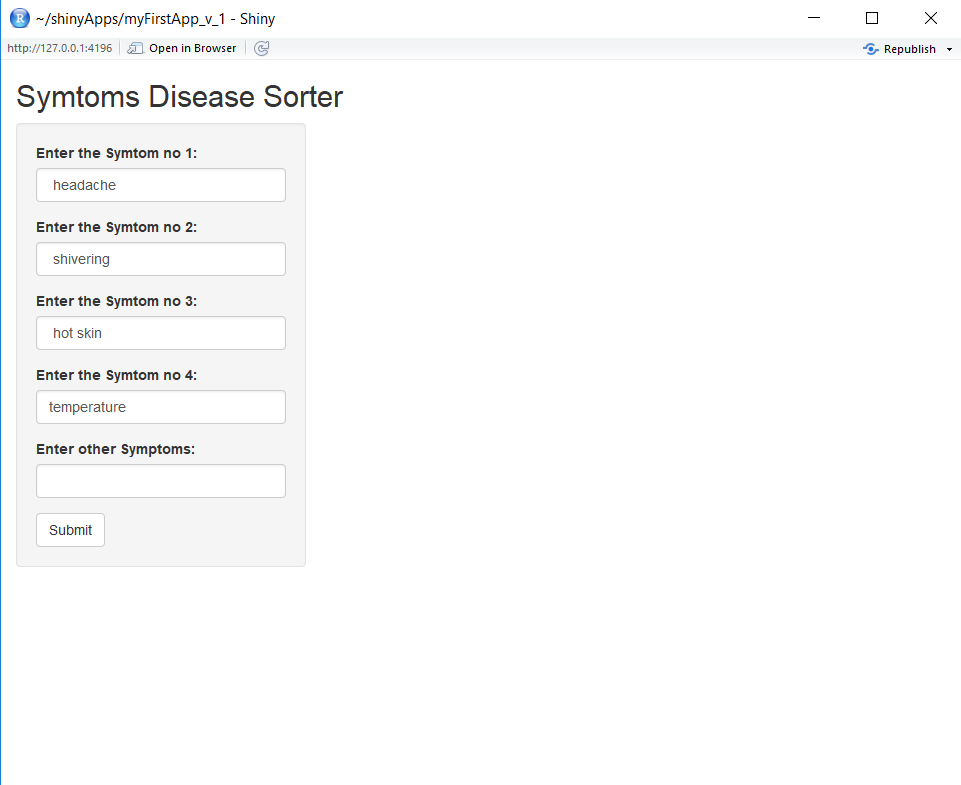
Task: Expand the Republish options arrow
Action: pyautogui.click(x=950, y=48)
